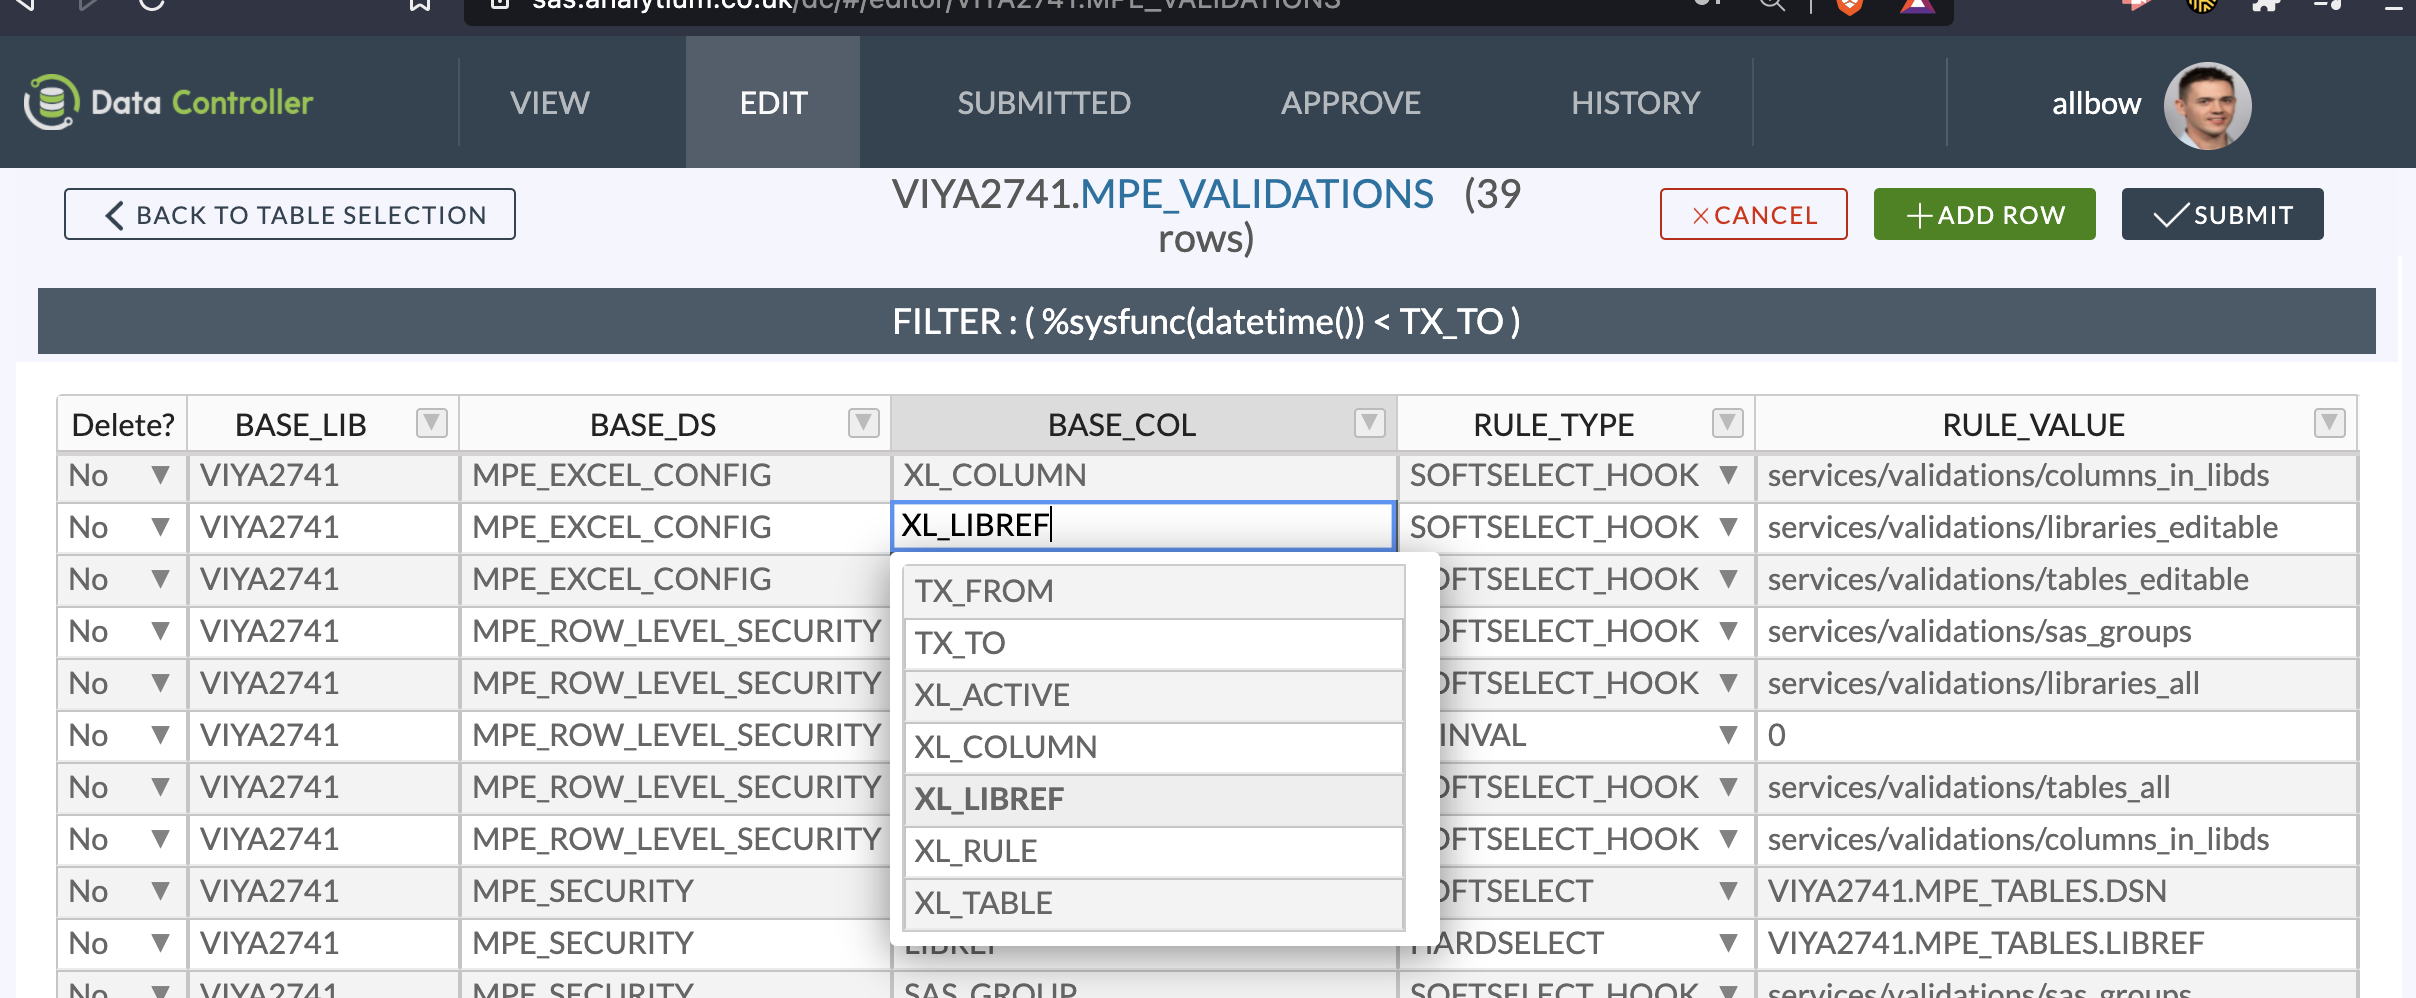
Task: Open the HARDSELECT dropdown in MPE_SECURITY row
Action: point(1729,942)
